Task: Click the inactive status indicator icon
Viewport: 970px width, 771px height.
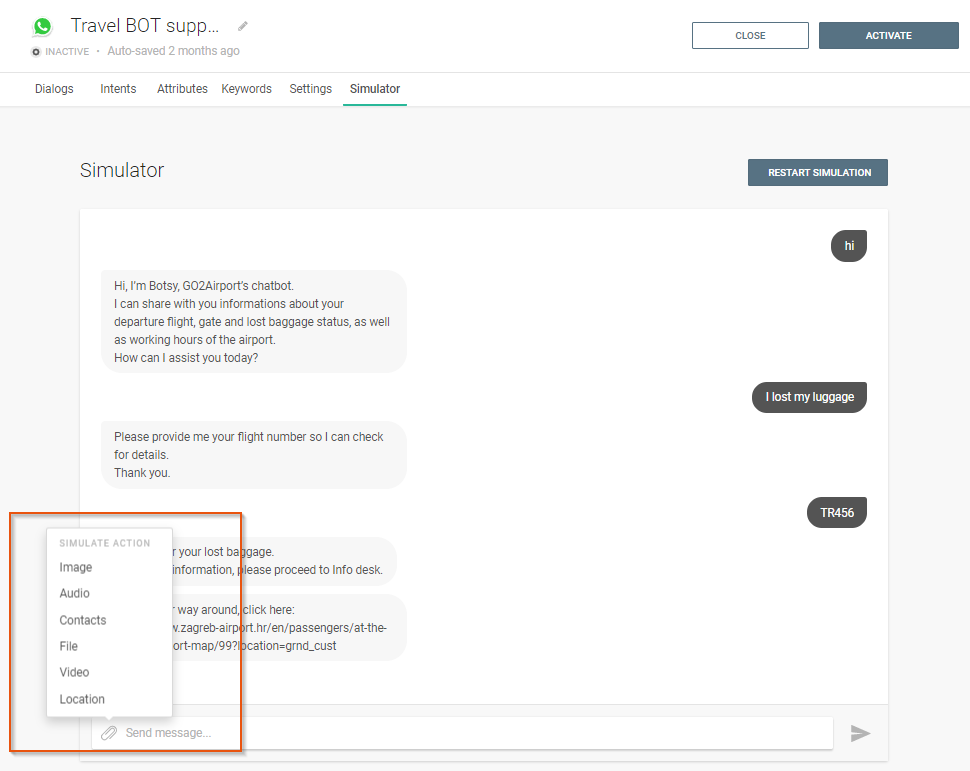Action: pyautogui.click(x=37, y=51)
